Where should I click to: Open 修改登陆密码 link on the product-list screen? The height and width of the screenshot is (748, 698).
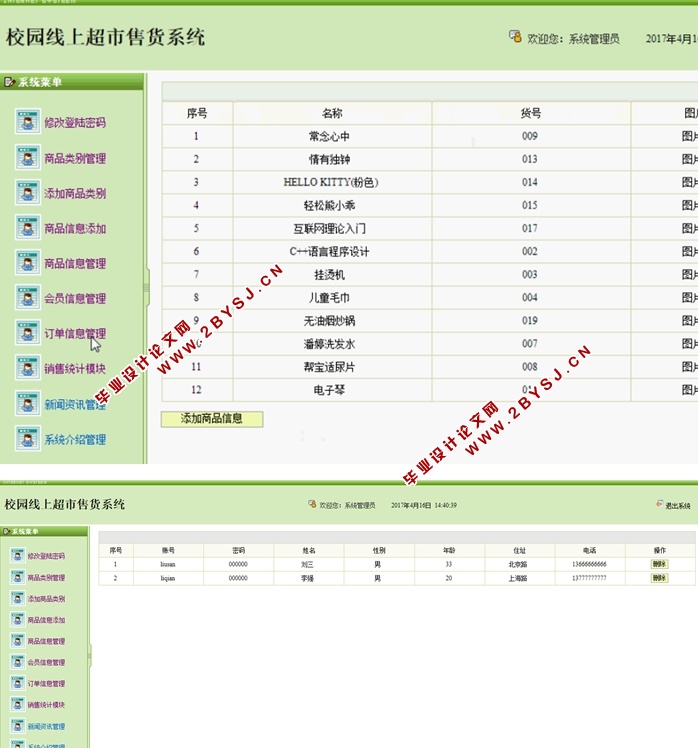pos(75,123)
